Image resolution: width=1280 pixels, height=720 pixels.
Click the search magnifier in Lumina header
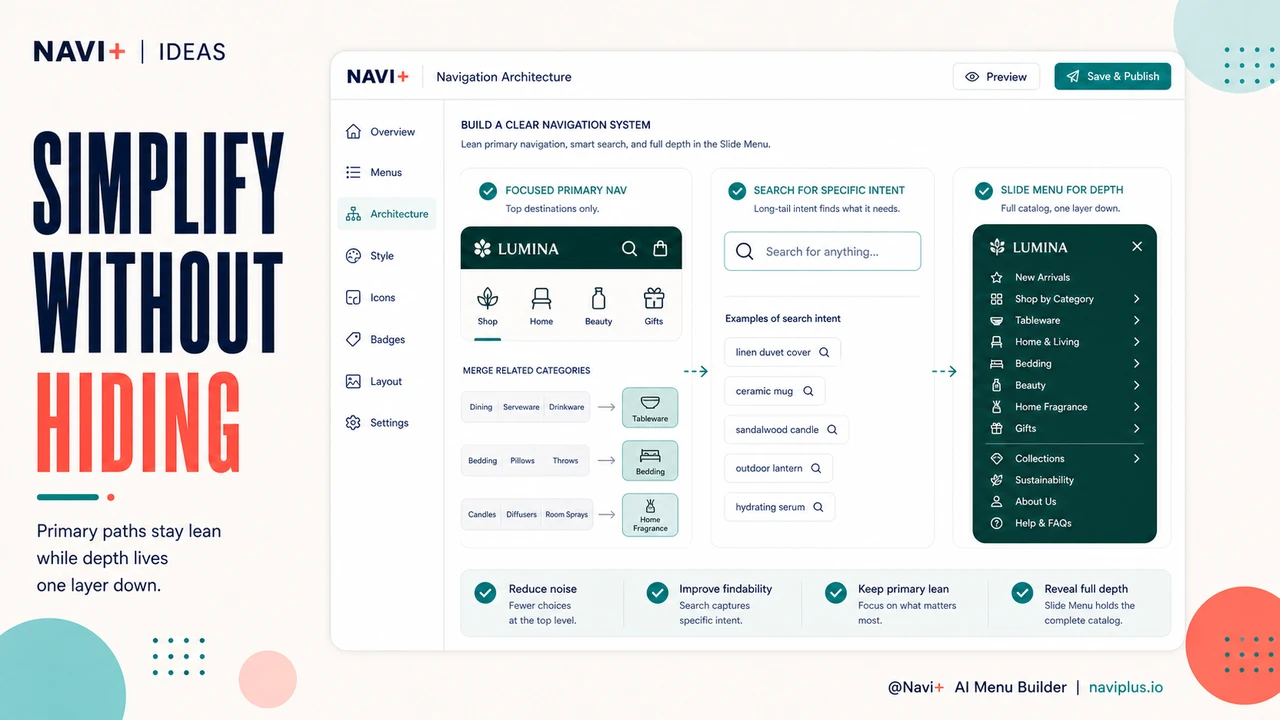click(x=629, y=249)
